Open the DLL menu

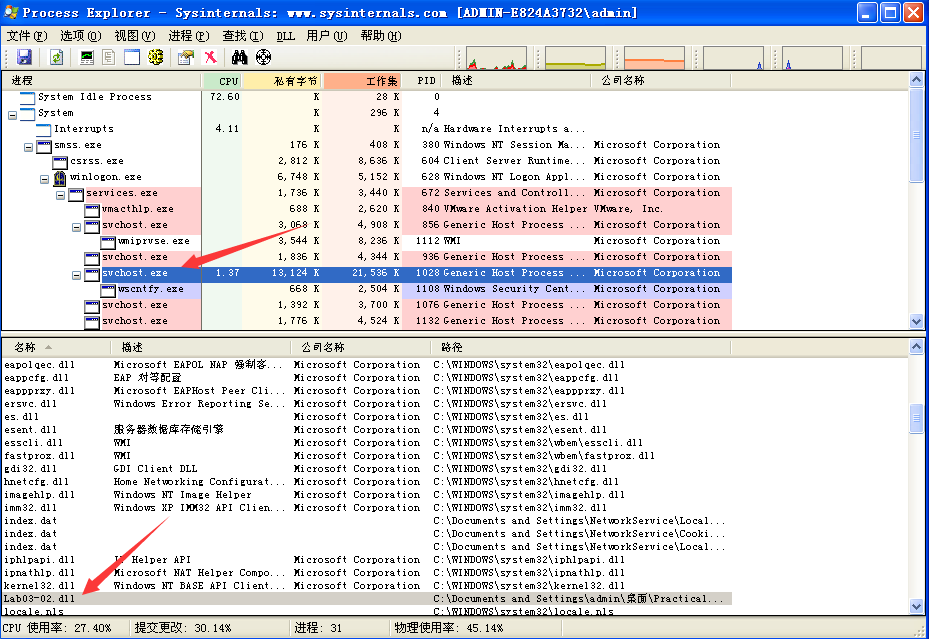(286, 36)
